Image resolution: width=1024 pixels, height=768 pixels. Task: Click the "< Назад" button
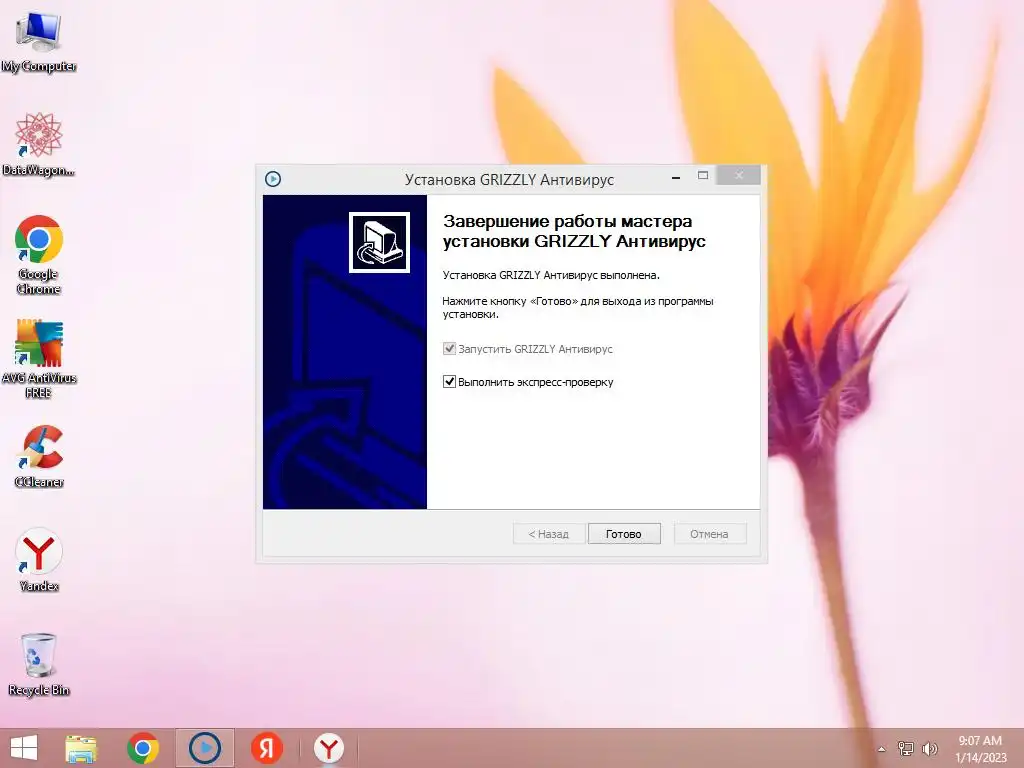[x=549, y=534]
